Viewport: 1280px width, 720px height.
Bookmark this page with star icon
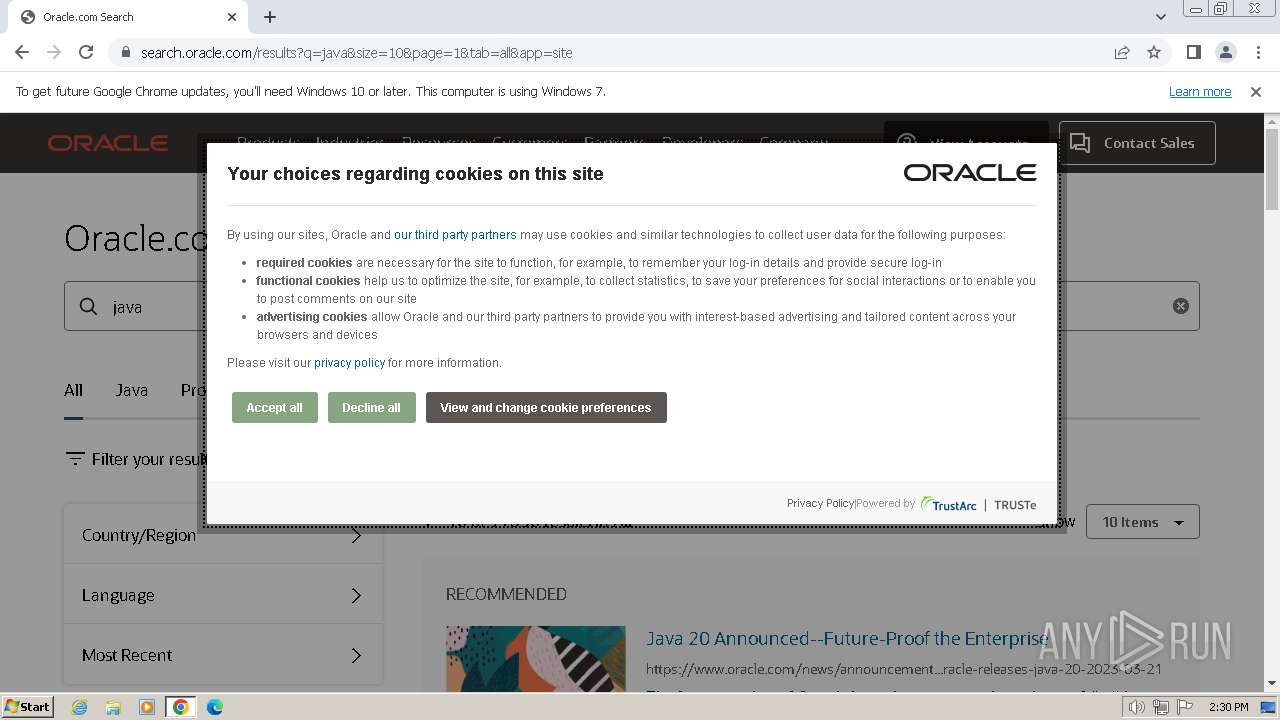[1154, 52]
